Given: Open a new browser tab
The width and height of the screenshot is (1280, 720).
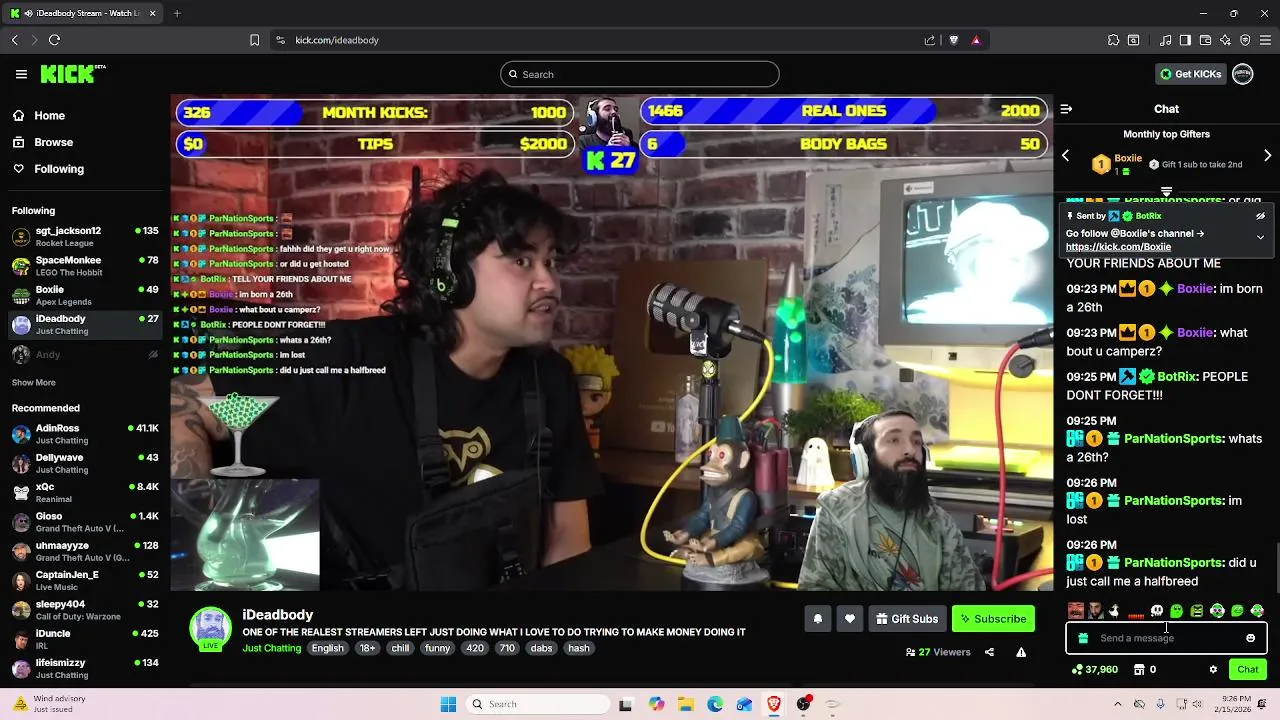Looking at the screenshot, I should click(177, 13).
